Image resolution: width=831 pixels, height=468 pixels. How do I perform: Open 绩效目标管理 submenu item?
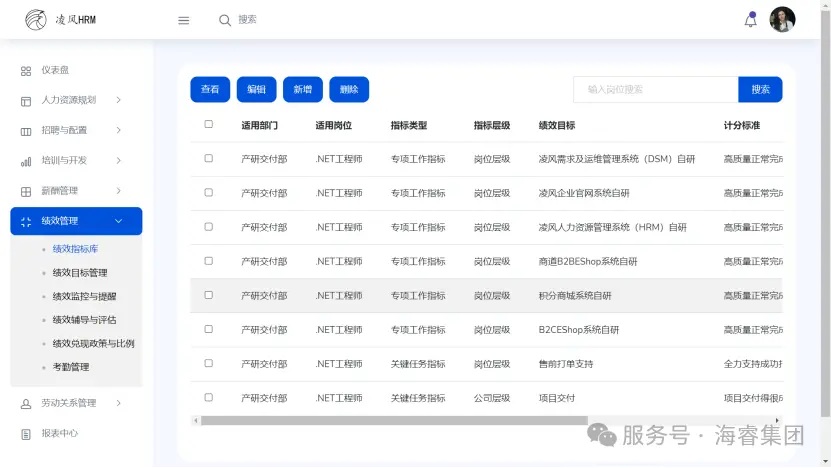[80, 273]
